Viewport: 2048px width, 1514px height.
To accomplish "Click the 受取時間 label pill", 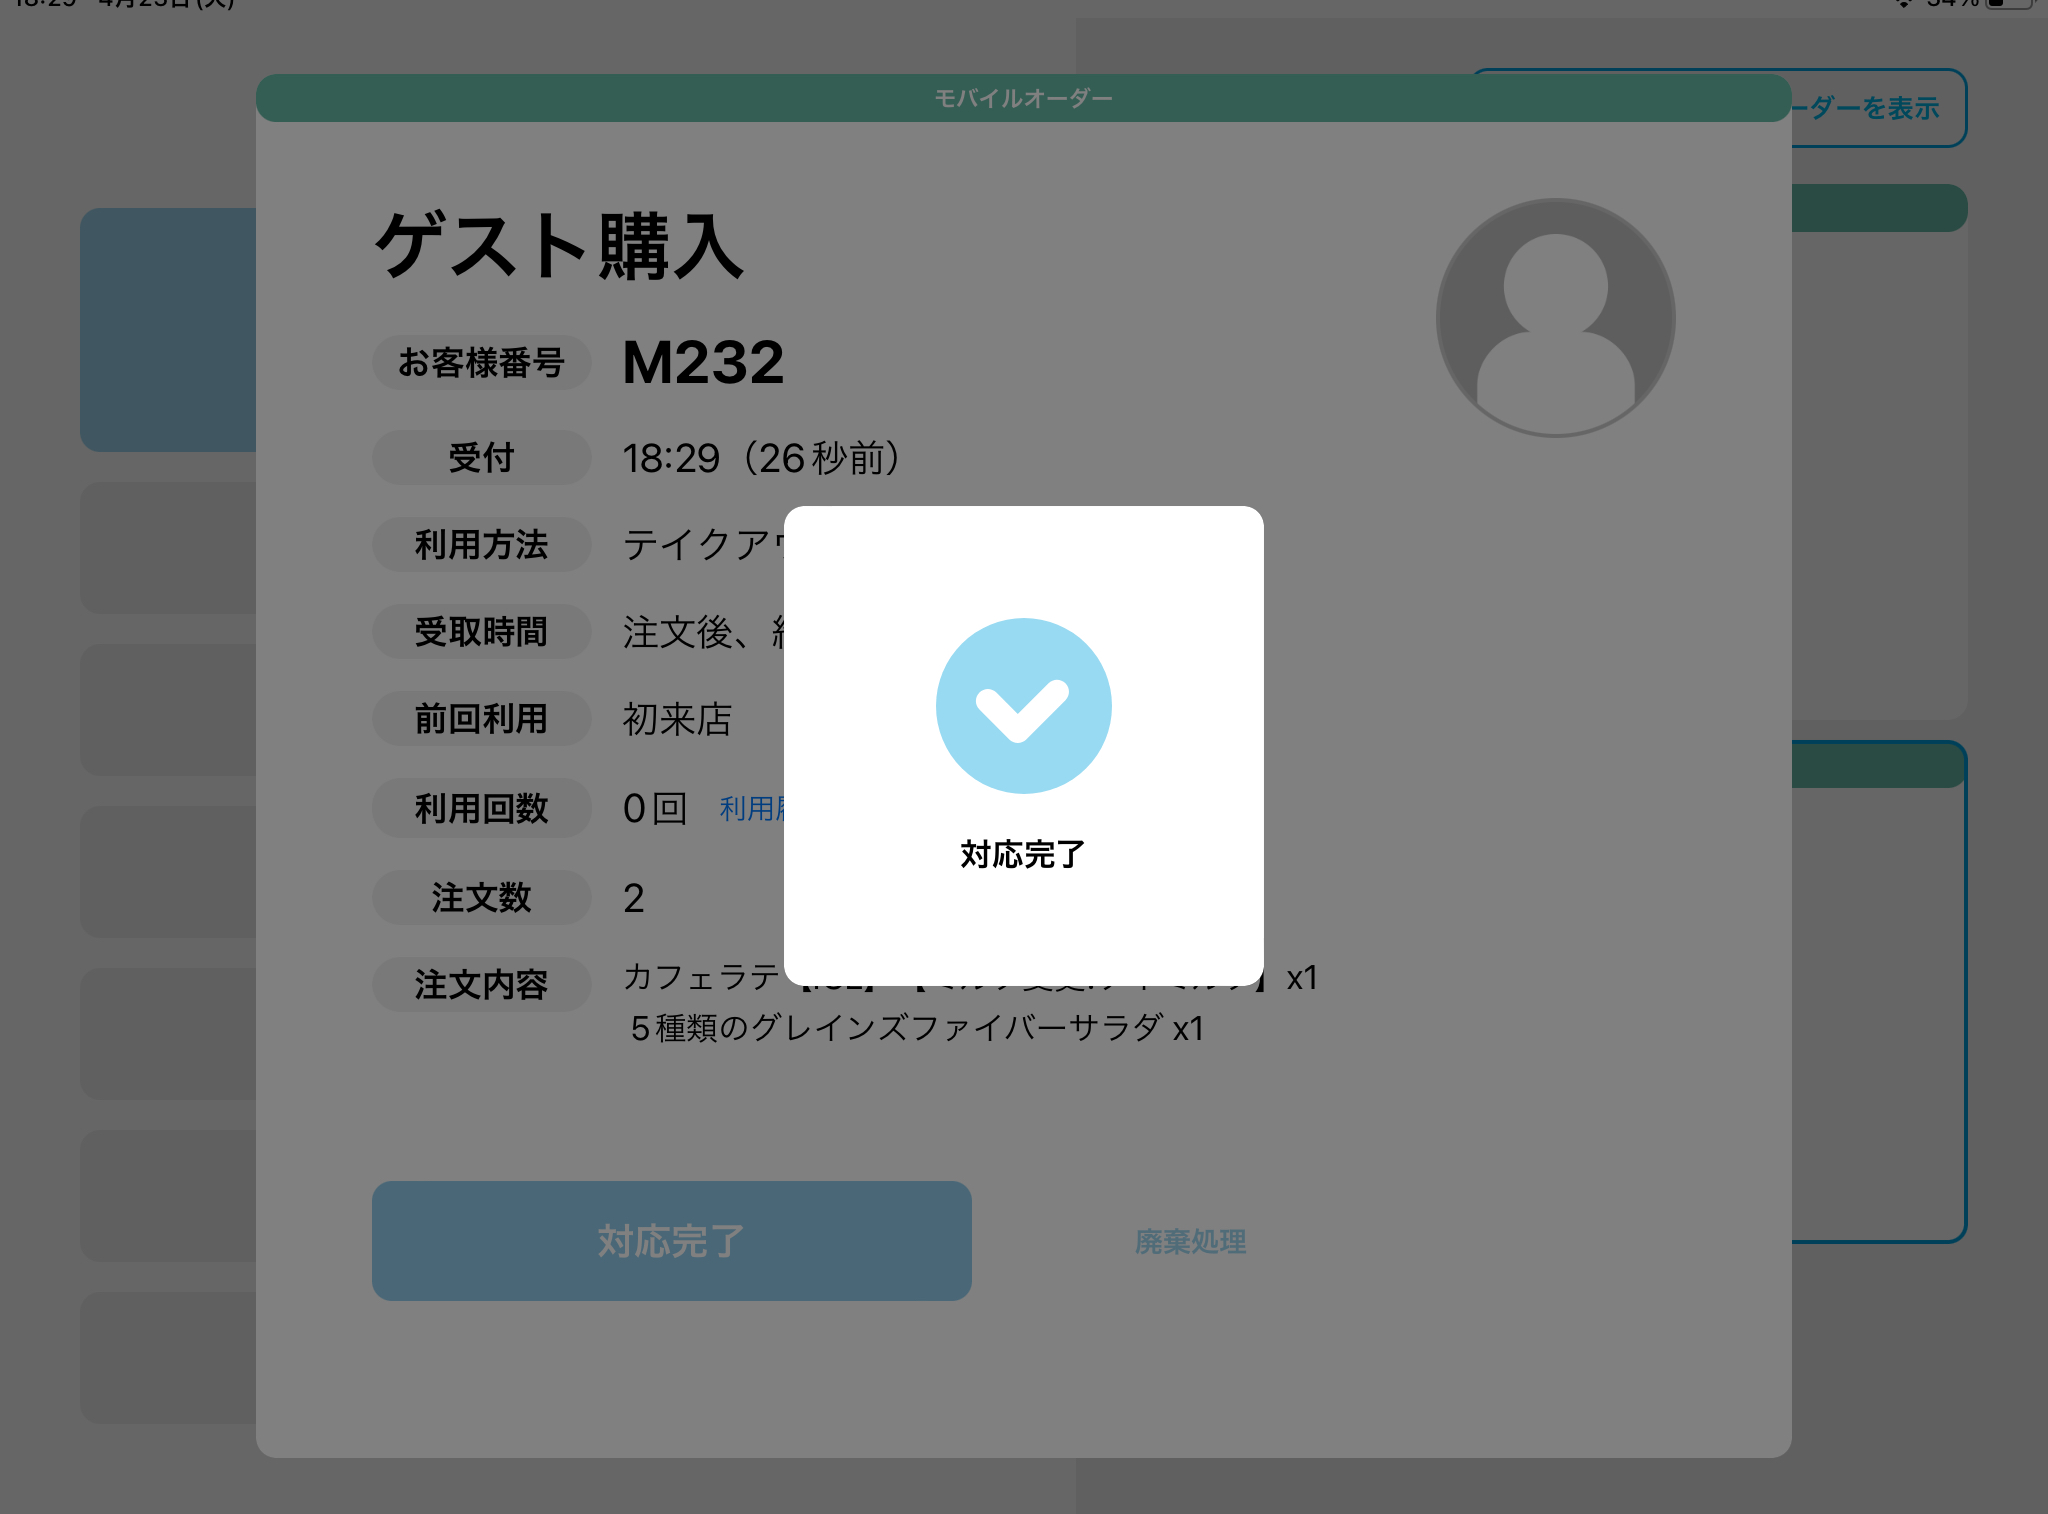I will [481, 632].
